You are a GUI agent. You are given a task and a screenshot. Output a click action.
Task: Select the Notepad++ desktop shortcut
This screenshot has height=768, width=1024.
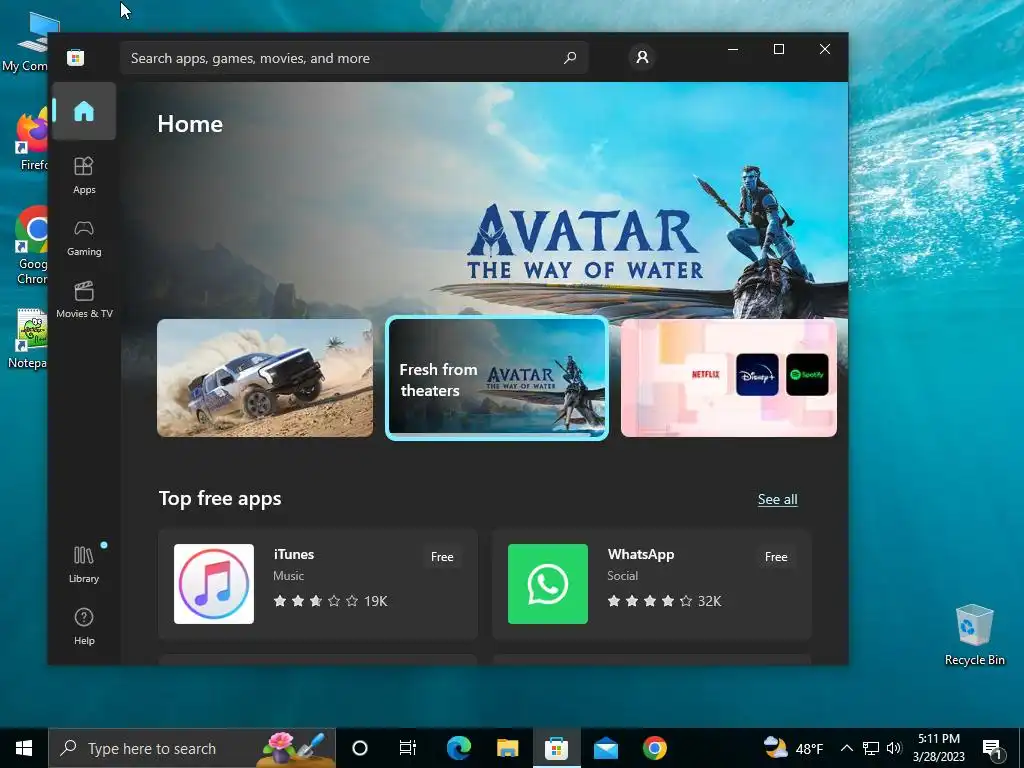click(30, 338)
